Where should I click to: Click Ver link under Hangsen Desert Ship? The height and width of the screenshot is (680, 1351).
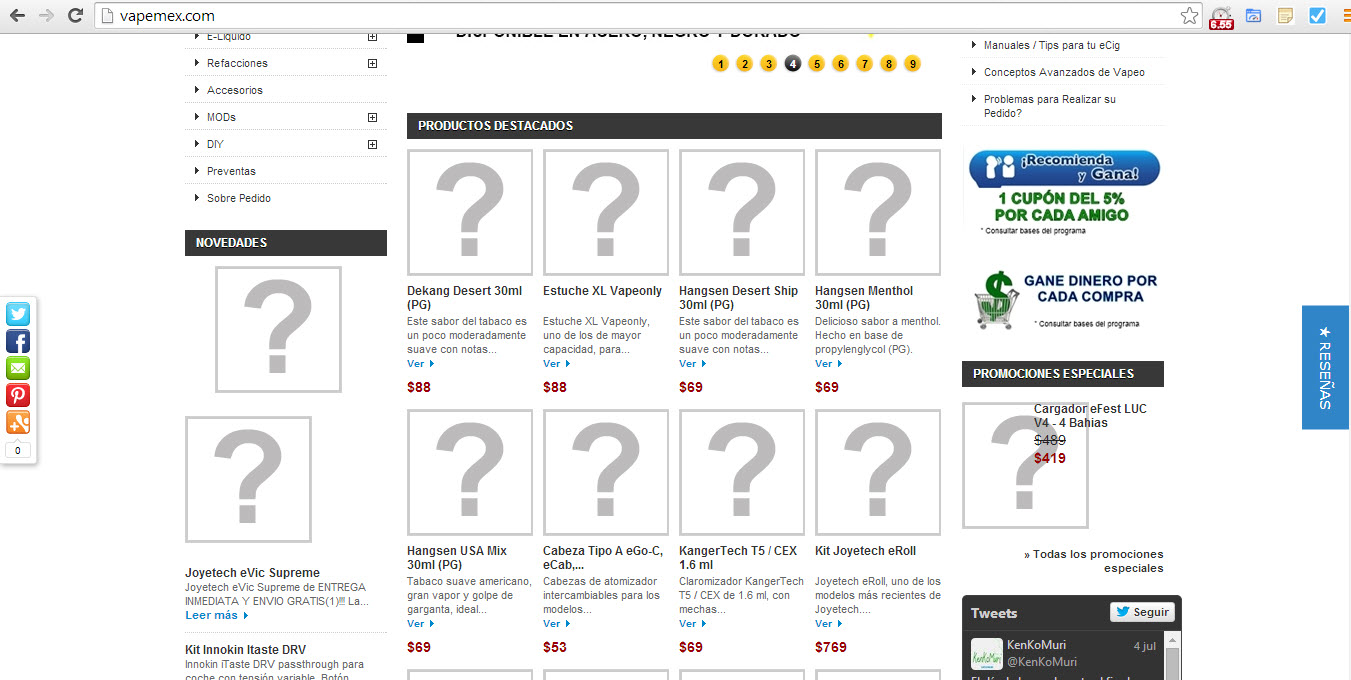point(692,364)
